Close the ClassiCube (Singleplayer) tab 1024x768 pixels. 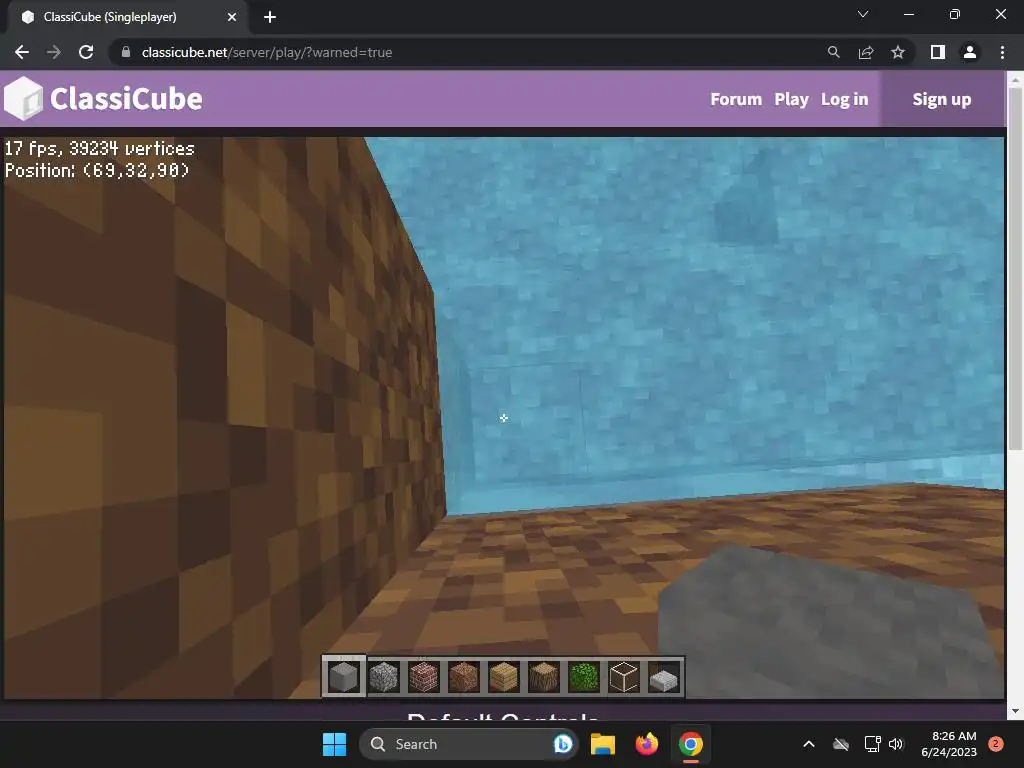[232, 17]
